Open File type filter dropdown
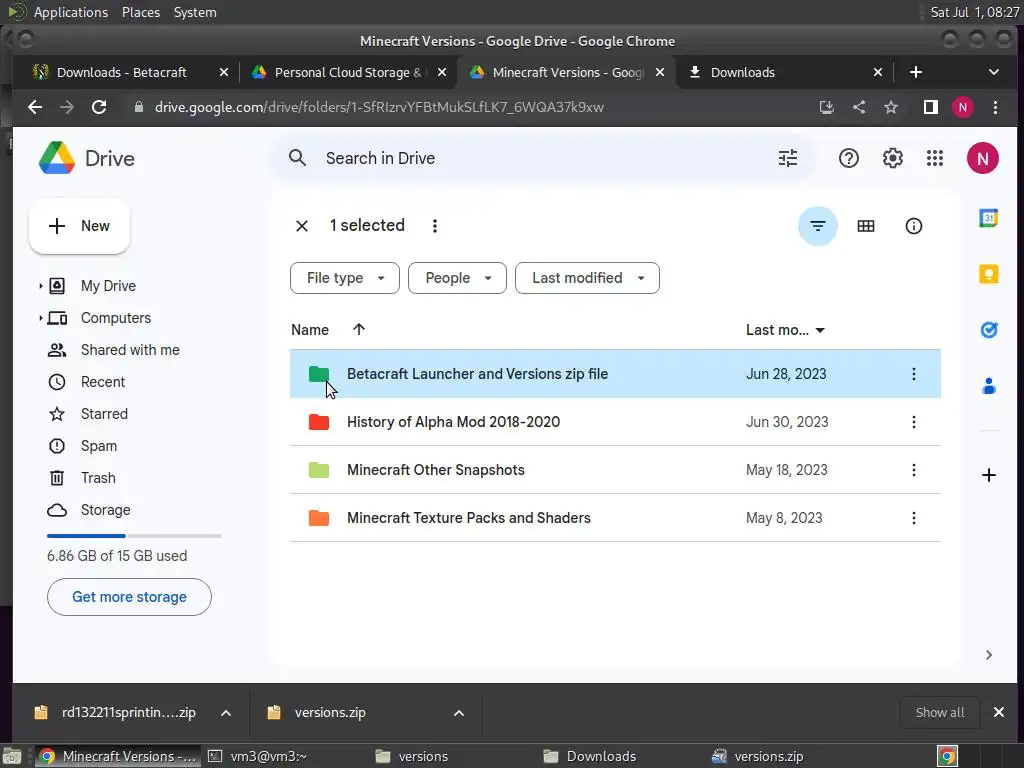Viewport: 1024px width, 768px height. tap(344, 278)
